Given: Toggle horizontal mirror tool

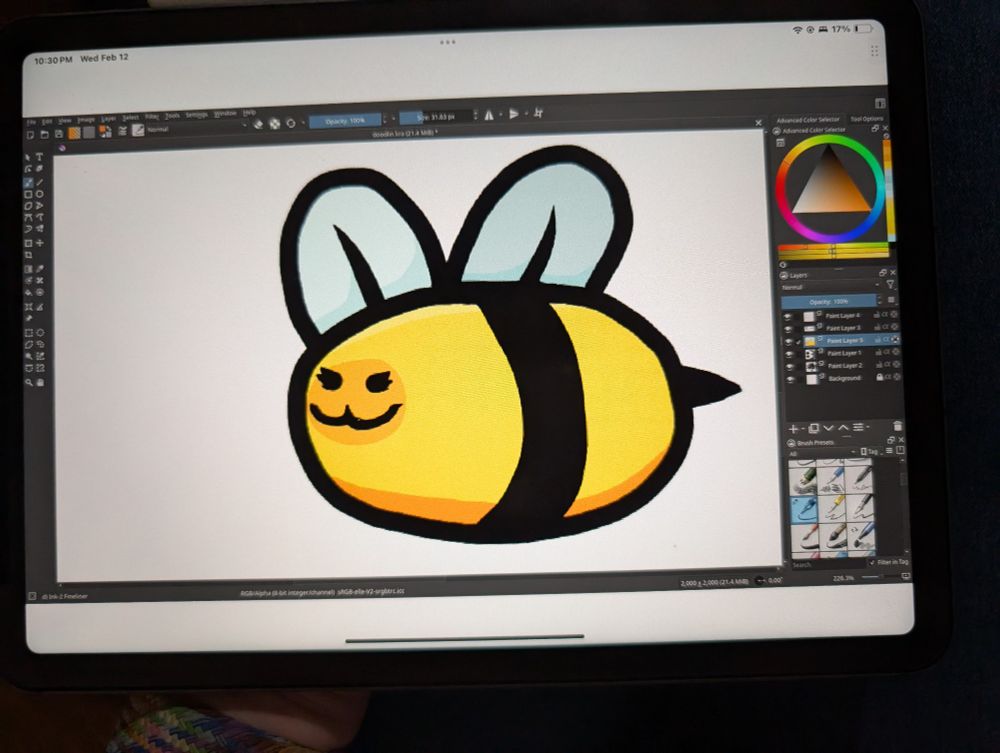Looking at the screenshot, I should click(x=489, y=115).
